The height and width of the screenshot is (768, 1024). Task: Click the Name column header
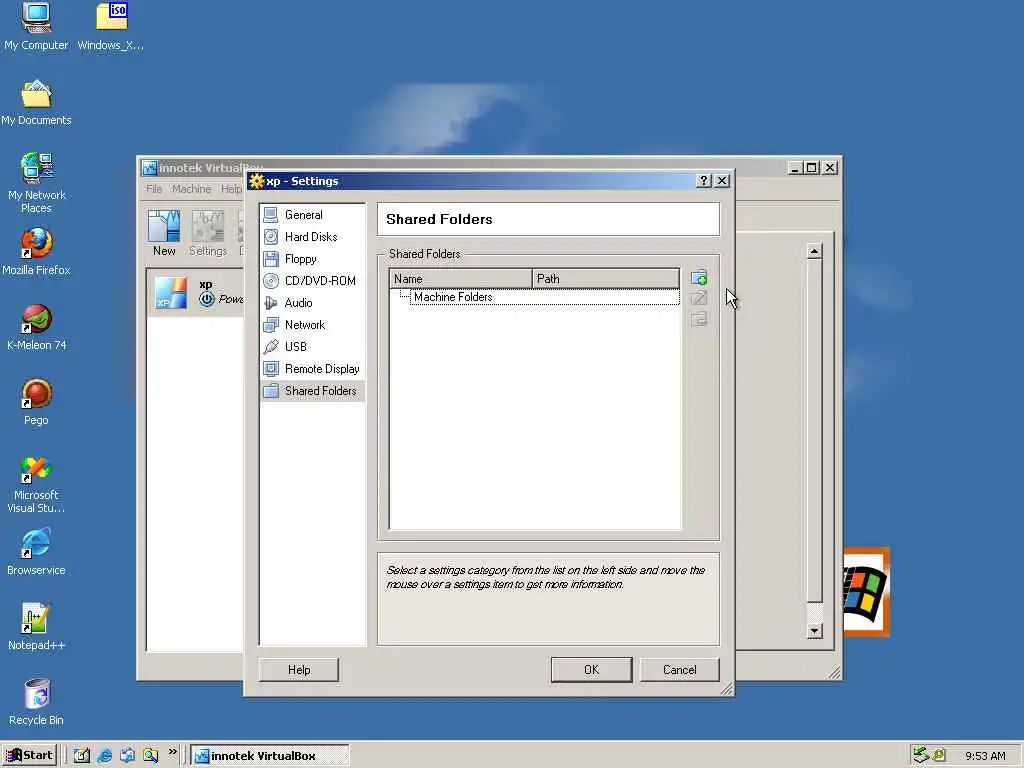pos(461,279)
